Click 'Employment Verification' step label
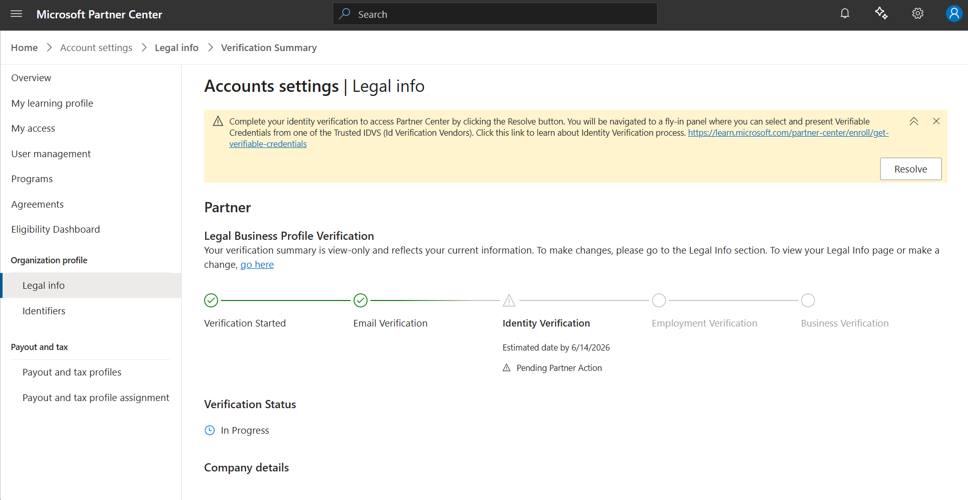968x500 pixels. [x=704, y=323]
